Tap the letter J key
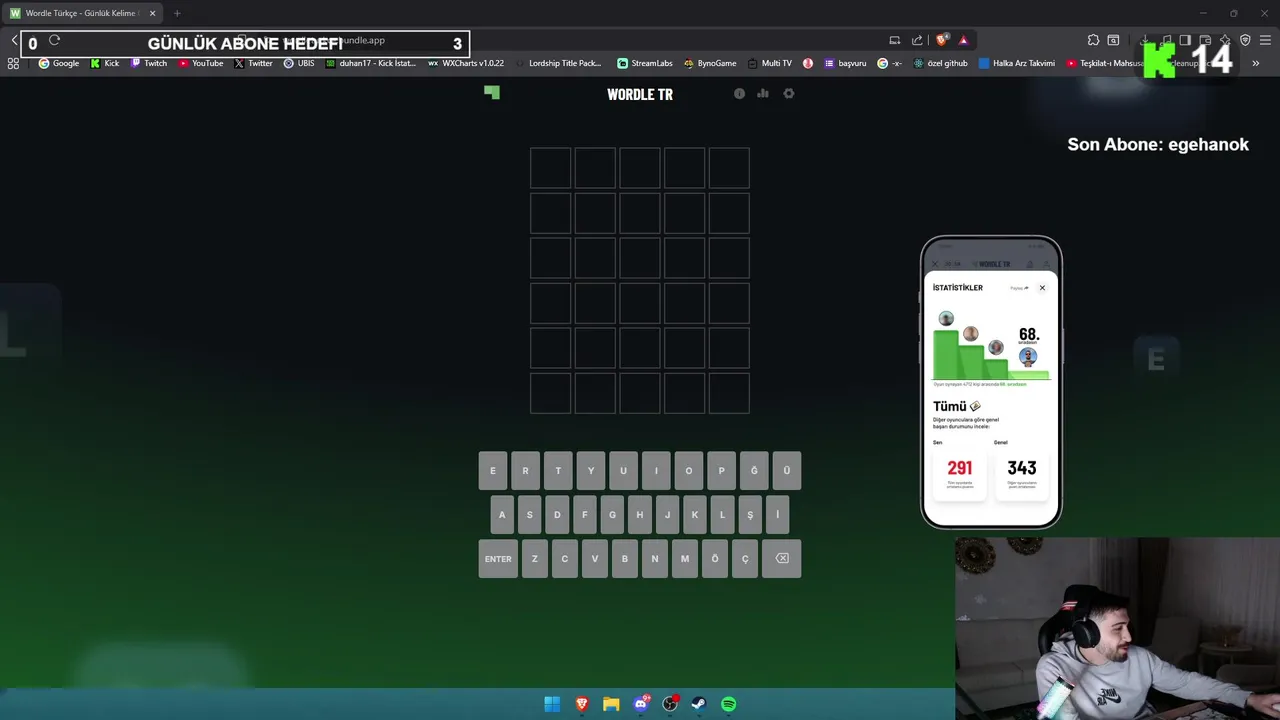The width and height of the screenshot is (1280, 720). click(667, 515)
